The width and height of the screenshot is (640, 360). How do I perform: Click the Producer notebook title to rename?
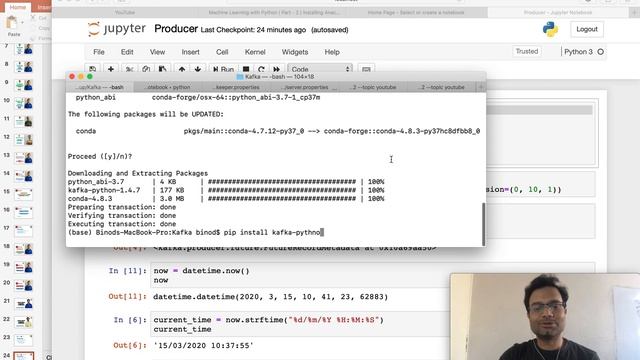point(176,29)
